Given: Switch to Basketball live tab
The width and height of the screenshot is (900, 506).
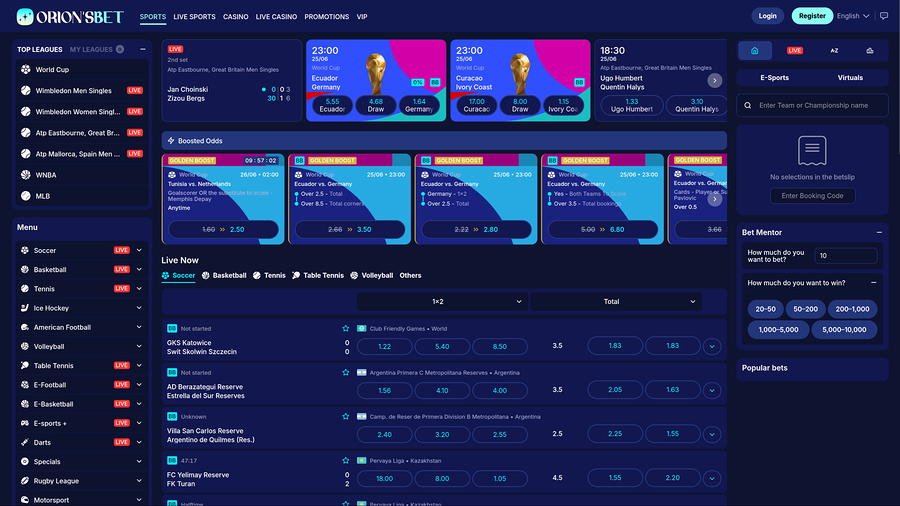Looking at the screenshot, I should coord(224,275).
